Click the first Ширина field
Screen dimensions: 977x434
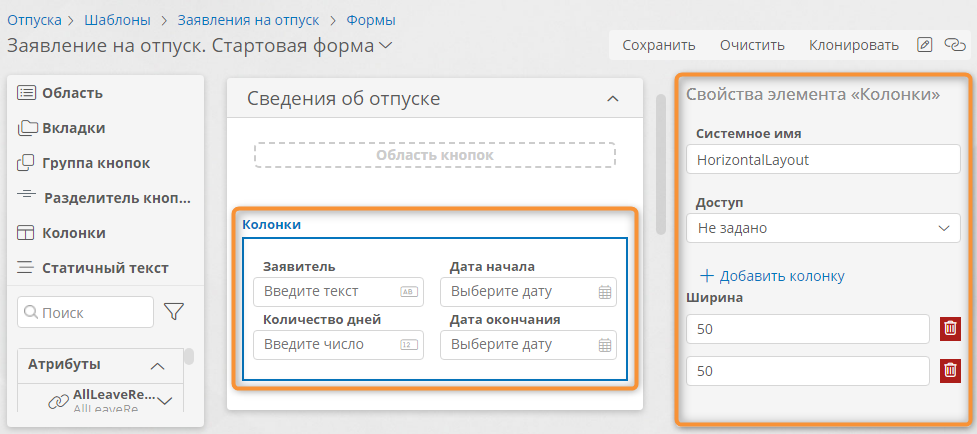[808, 329]
